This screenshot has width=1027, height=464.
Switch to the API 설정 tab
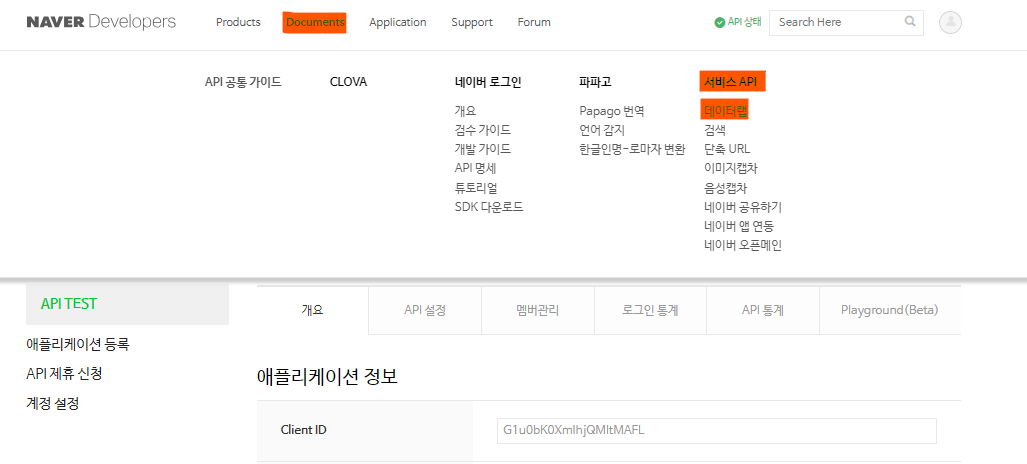coord(425,310)
